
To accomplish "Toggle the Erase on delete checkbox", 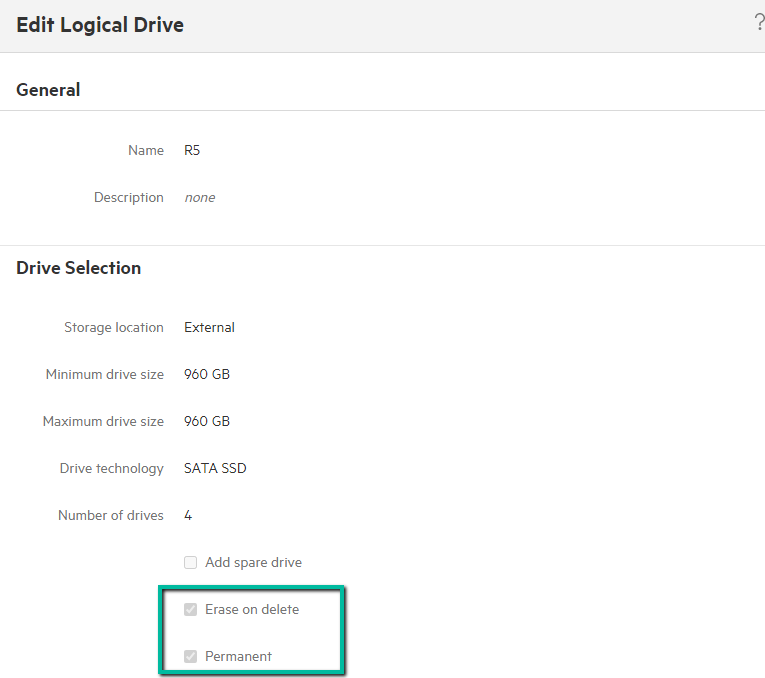I will tap(191, 610).
